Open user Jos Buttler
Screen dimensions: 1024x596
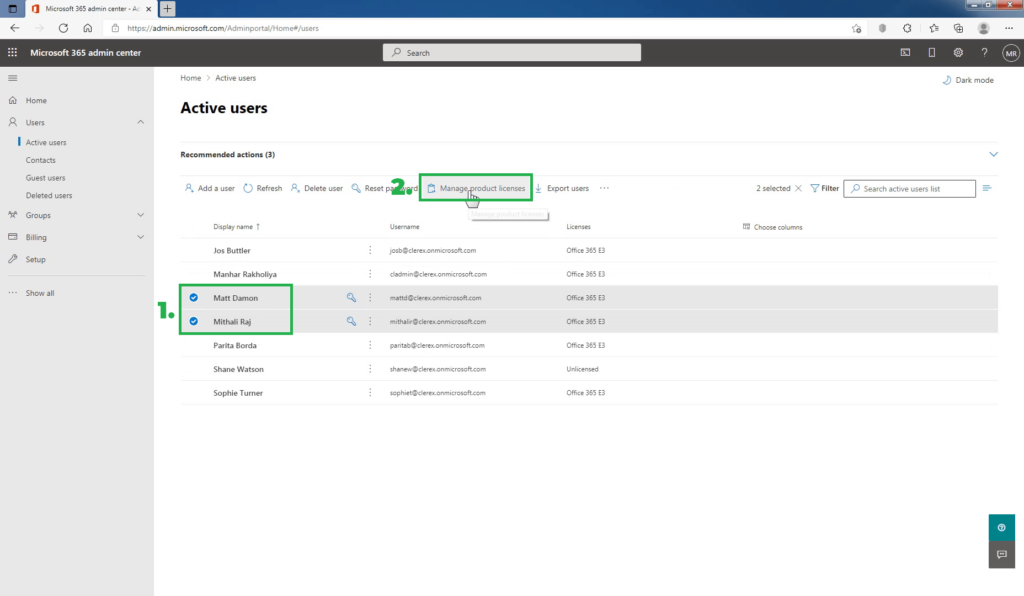click(x=232, y=250)
